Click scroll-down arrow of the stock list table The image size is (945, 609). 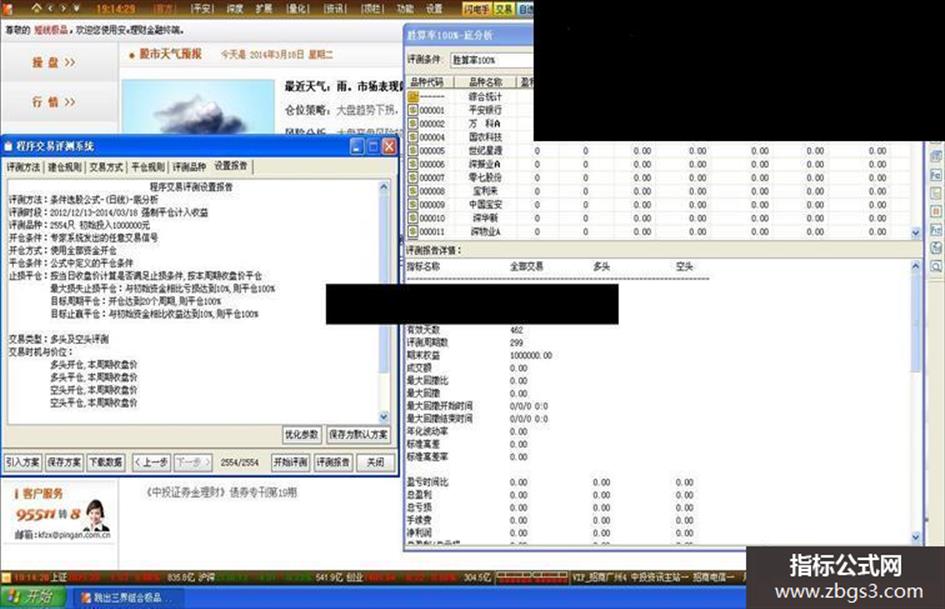(x=916, y=233)
